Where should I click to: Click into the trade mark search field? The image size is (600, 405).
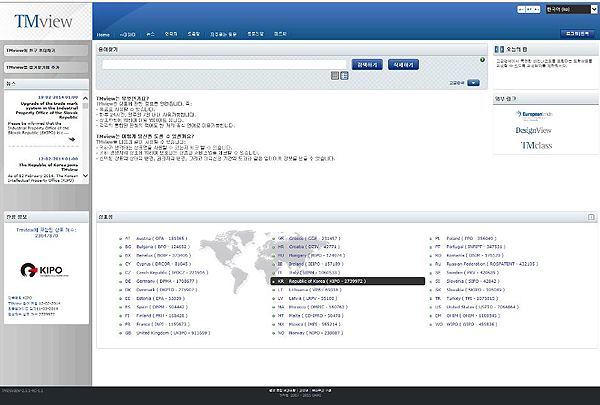224,65
